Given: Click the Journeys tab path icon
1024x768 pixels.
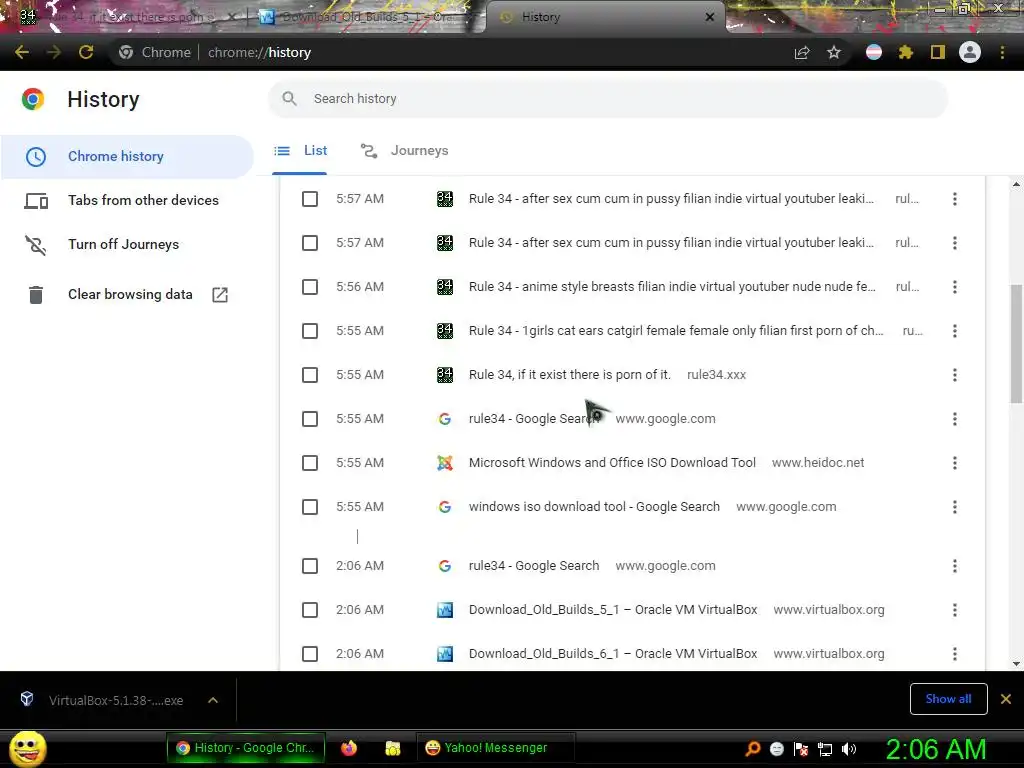Looking at the screenshot, I should click(369, 151).
